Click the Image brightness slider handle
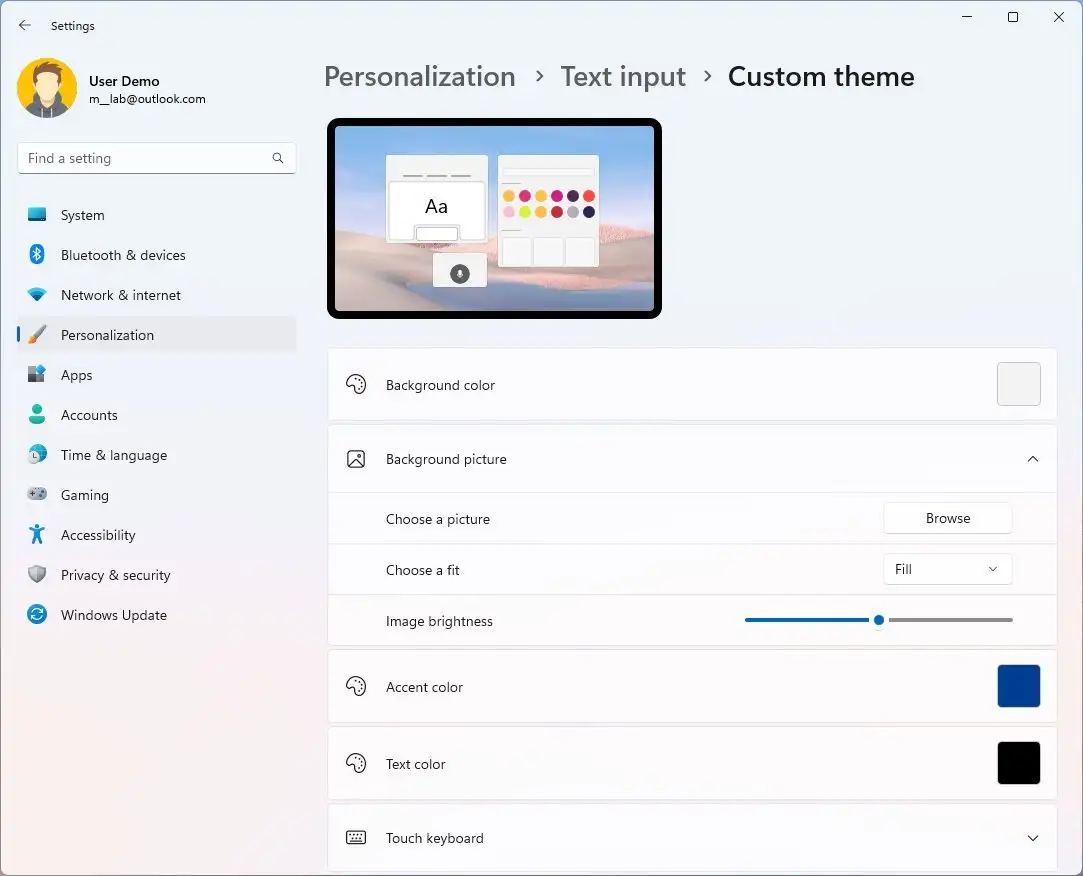 (879, 620)
